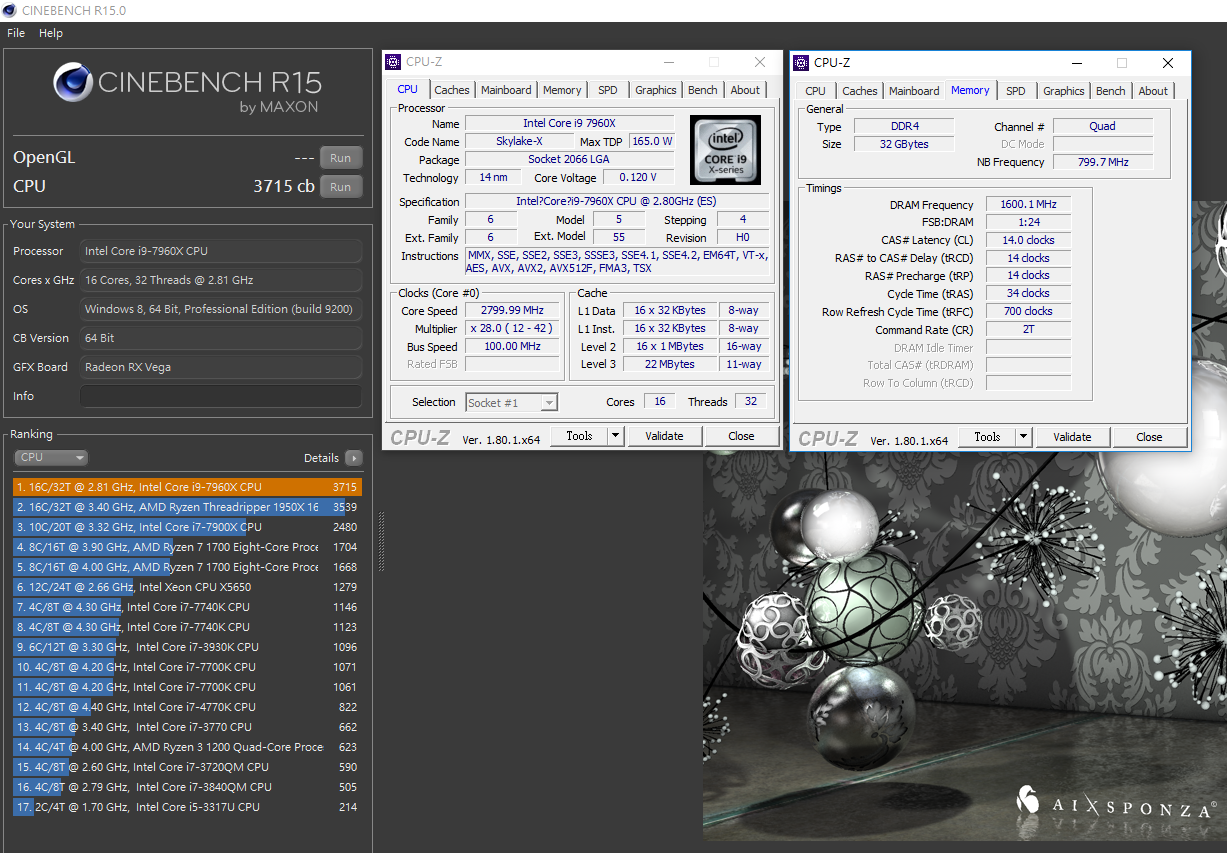1227x853 pixels.
Task: Open the CPU ranking type dropdown
Action: pyautogui.click(x=51, y=458)
